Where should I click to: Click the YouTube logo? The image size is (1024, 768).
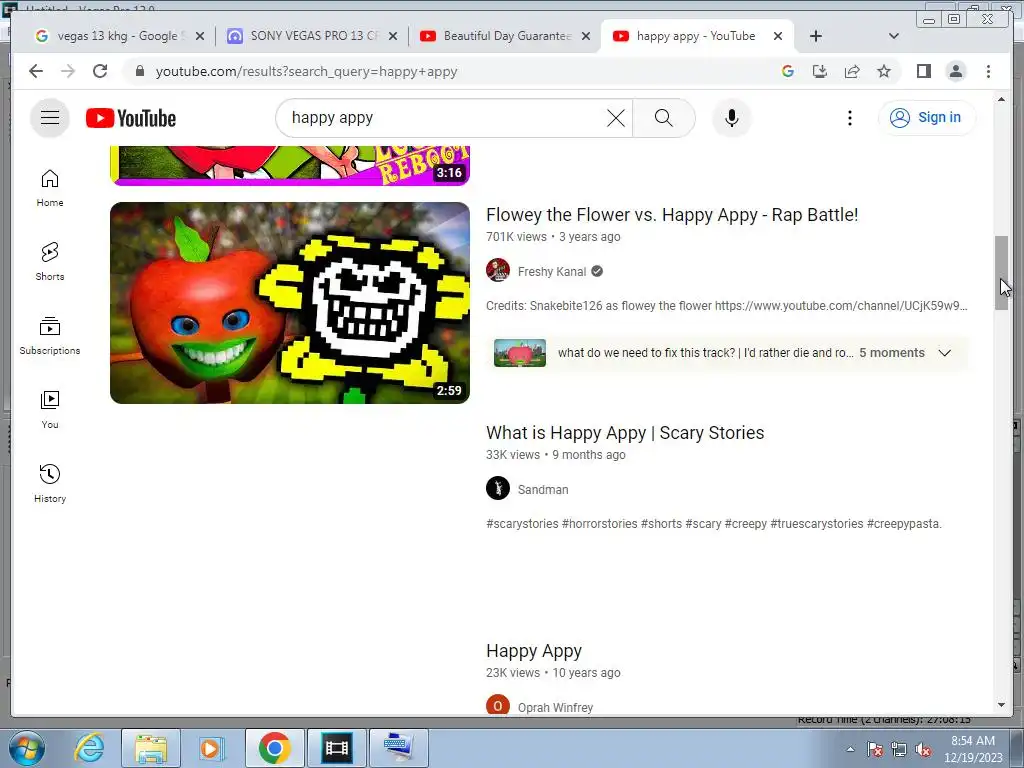pyautogui.click(x=131, y=118)
